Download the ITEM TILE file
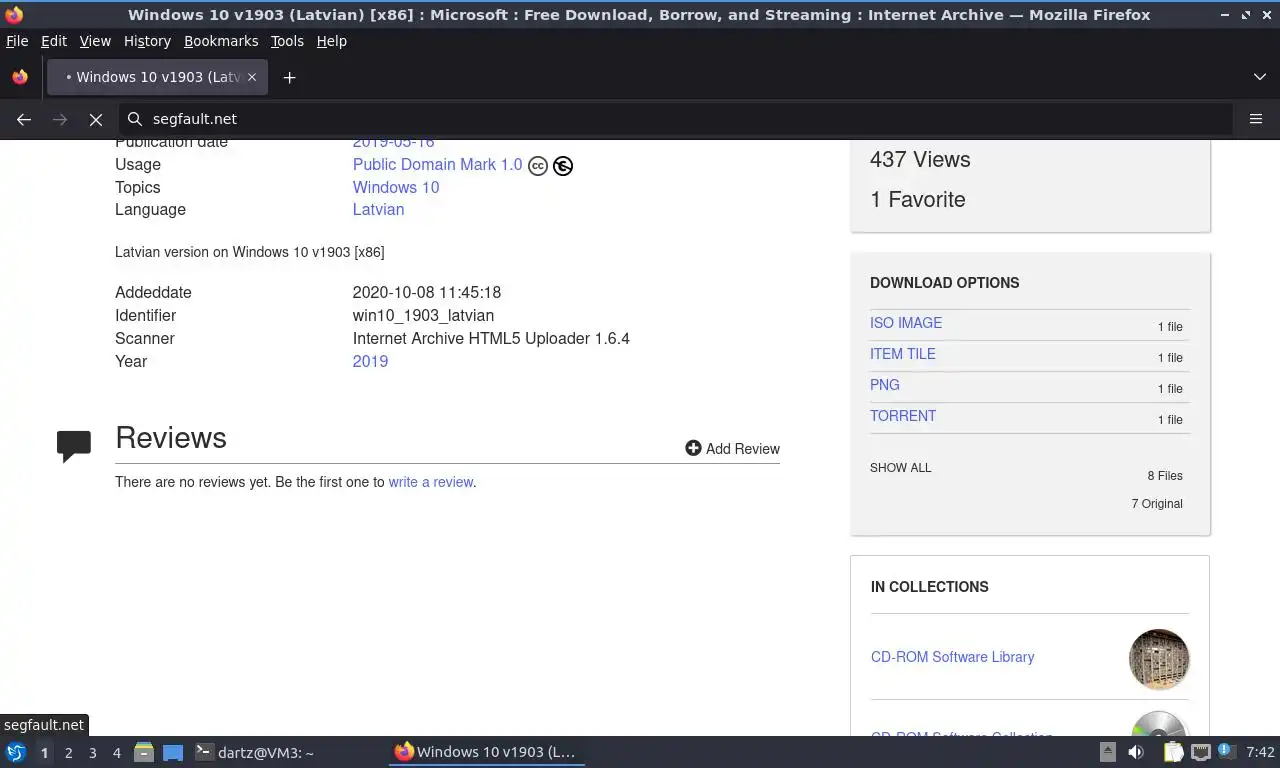Screen dimensions: 1280x768 [903, 354]
